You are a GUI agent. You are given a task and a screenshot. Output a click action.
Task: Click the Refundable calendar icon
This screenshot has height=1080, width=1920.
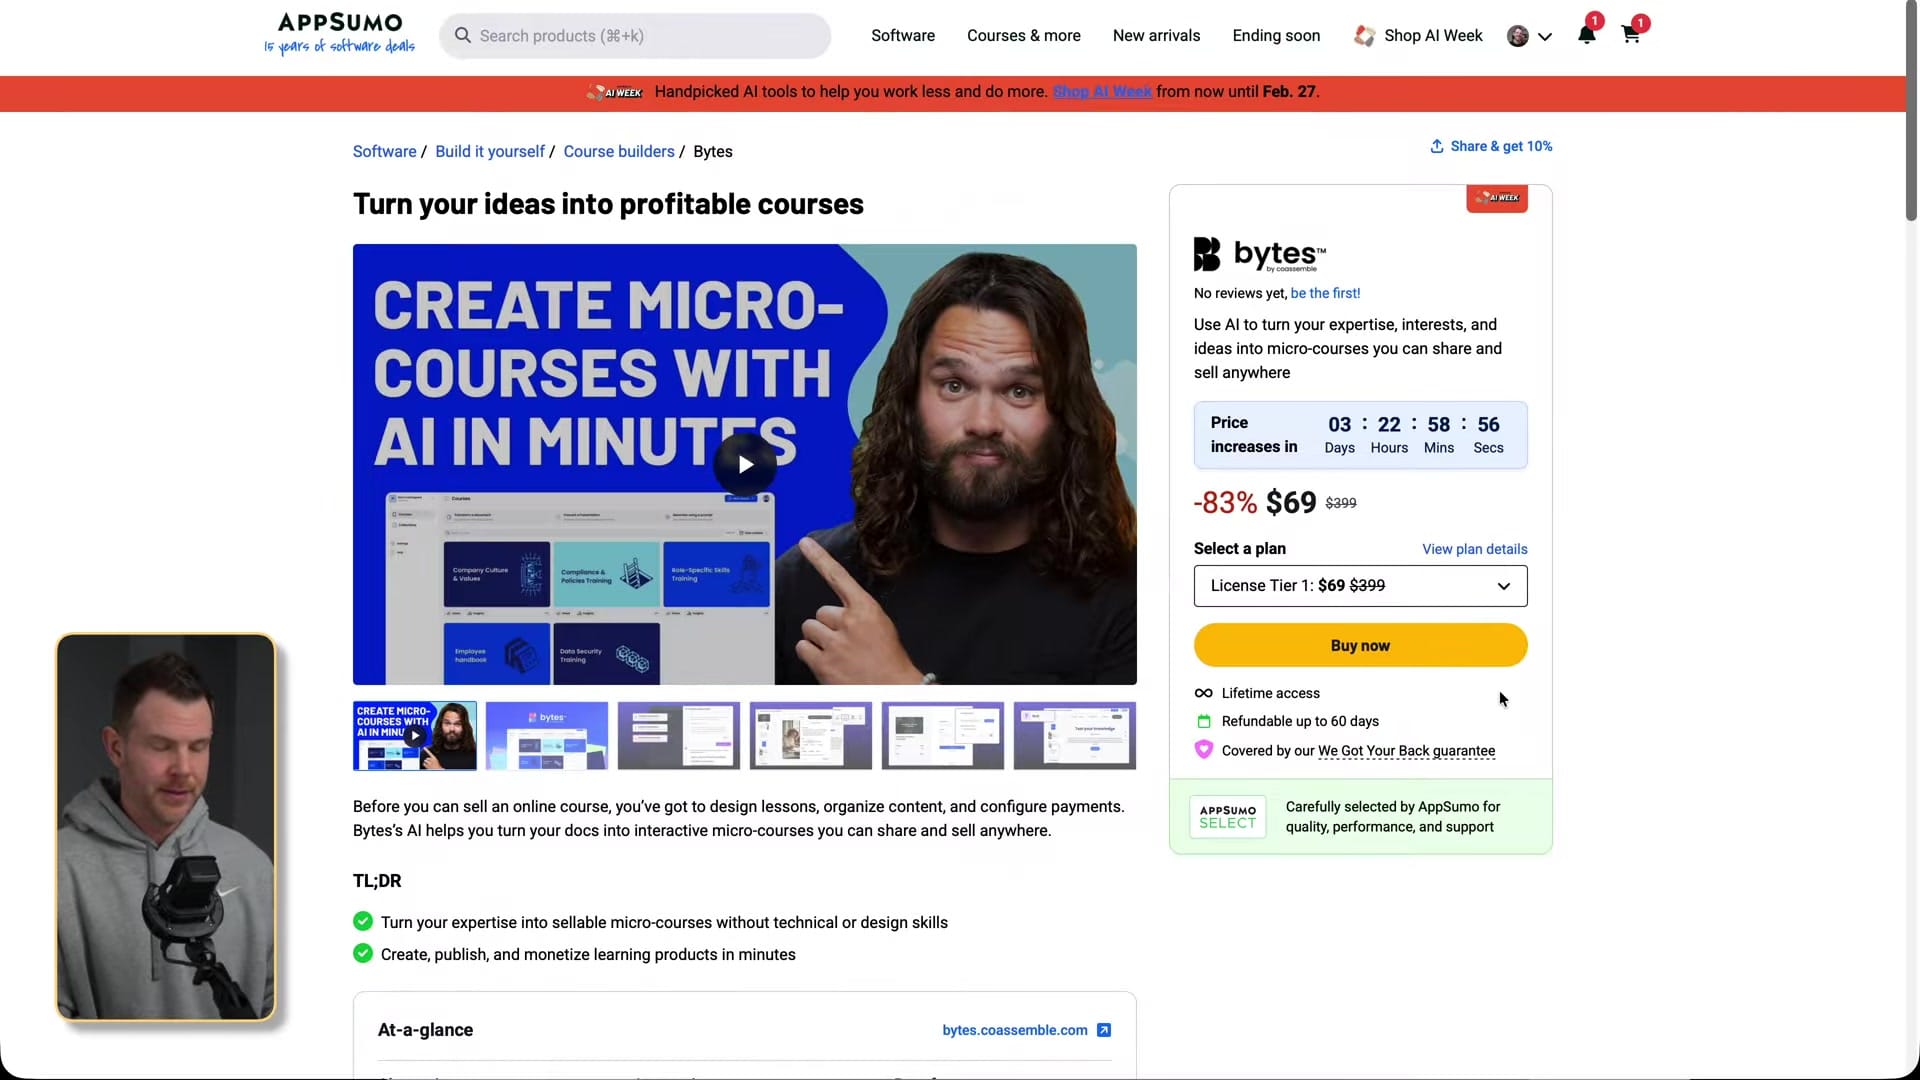[x=1204, y=721]
